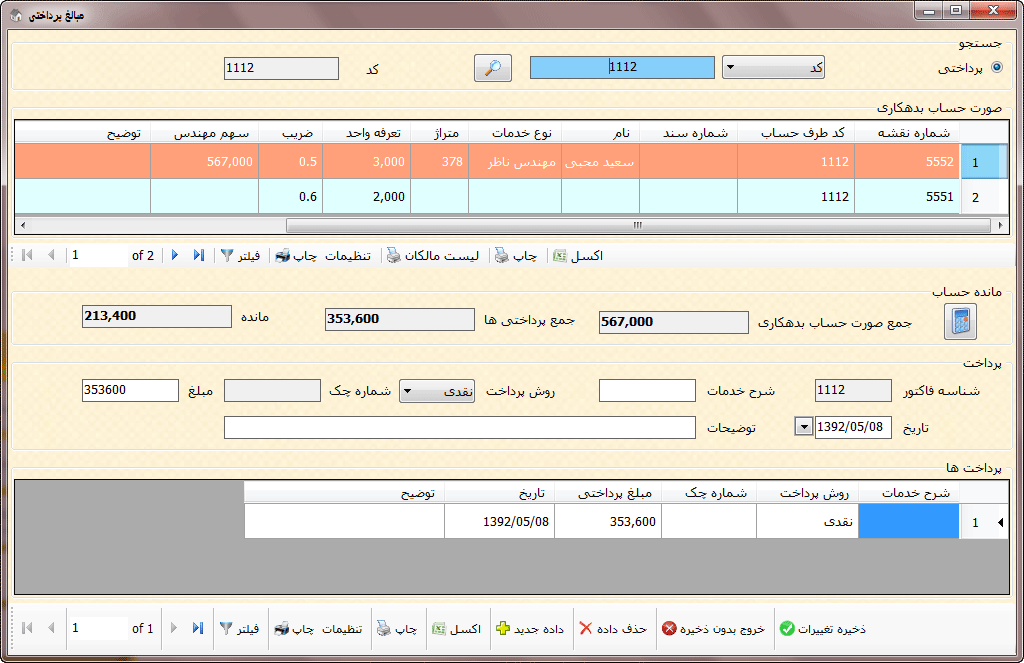Viewport: 1024px width, 663px height.
Task: Open the date picker dropdown arrow
Action: pos(803,427)
